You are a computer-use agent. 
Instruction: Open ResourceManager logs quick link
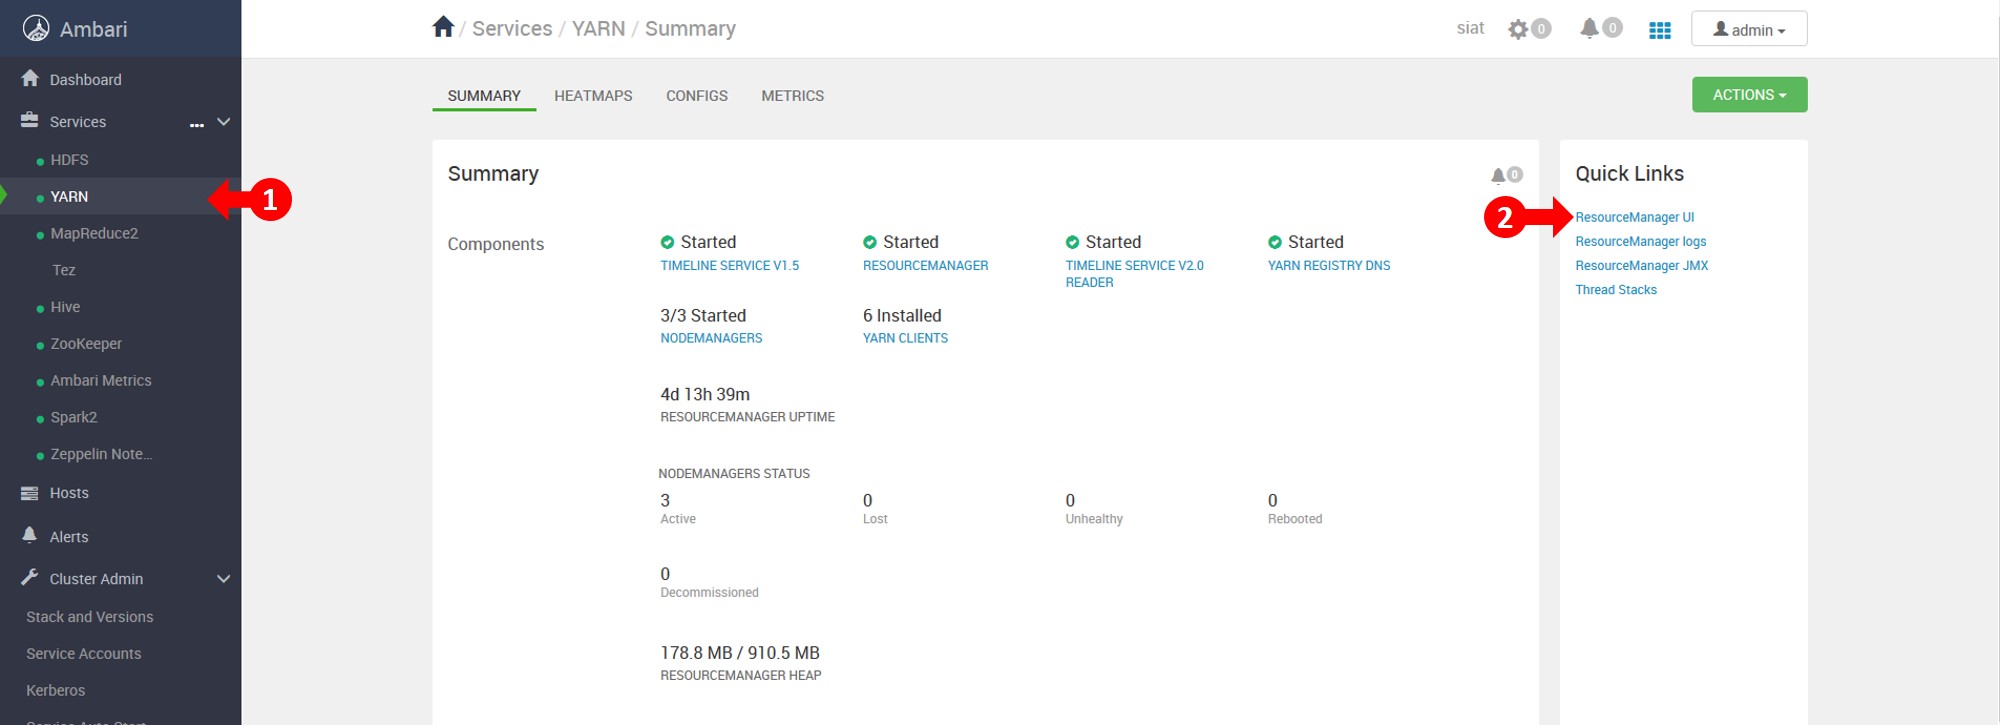[x=1640, y=241]
